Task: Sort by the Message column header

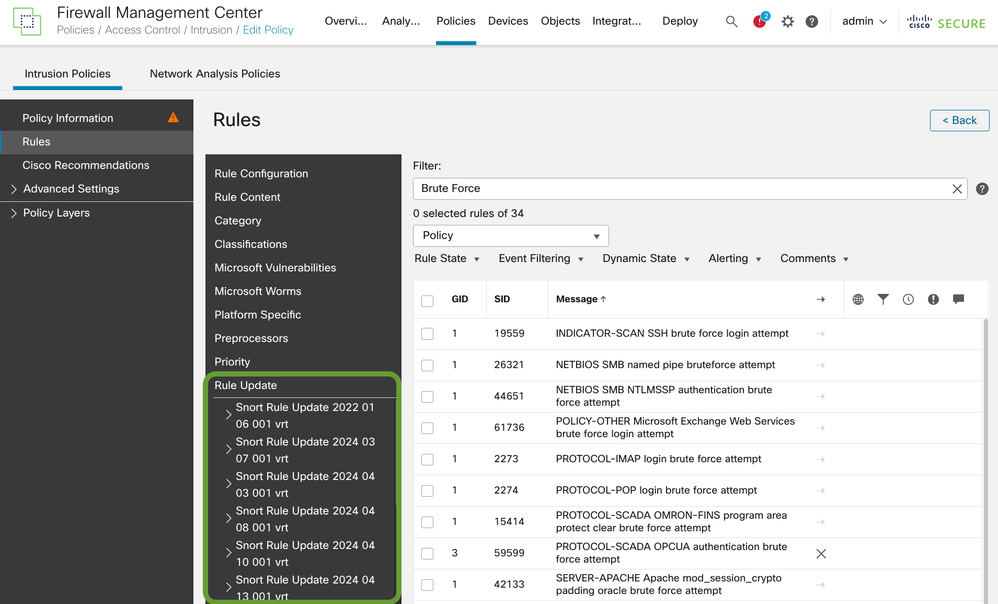Action: click(x=581, y=299)
